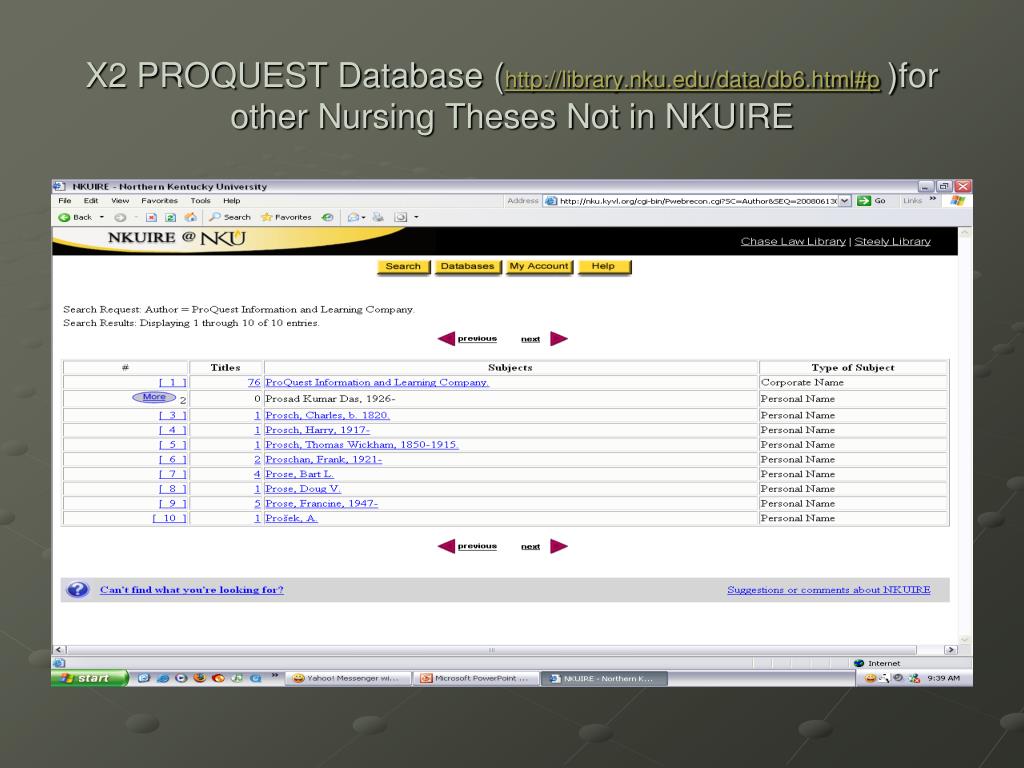The width and height of the screenshot is (1024, 768).
Task: Open the View menu
Action: coord(120,200)
